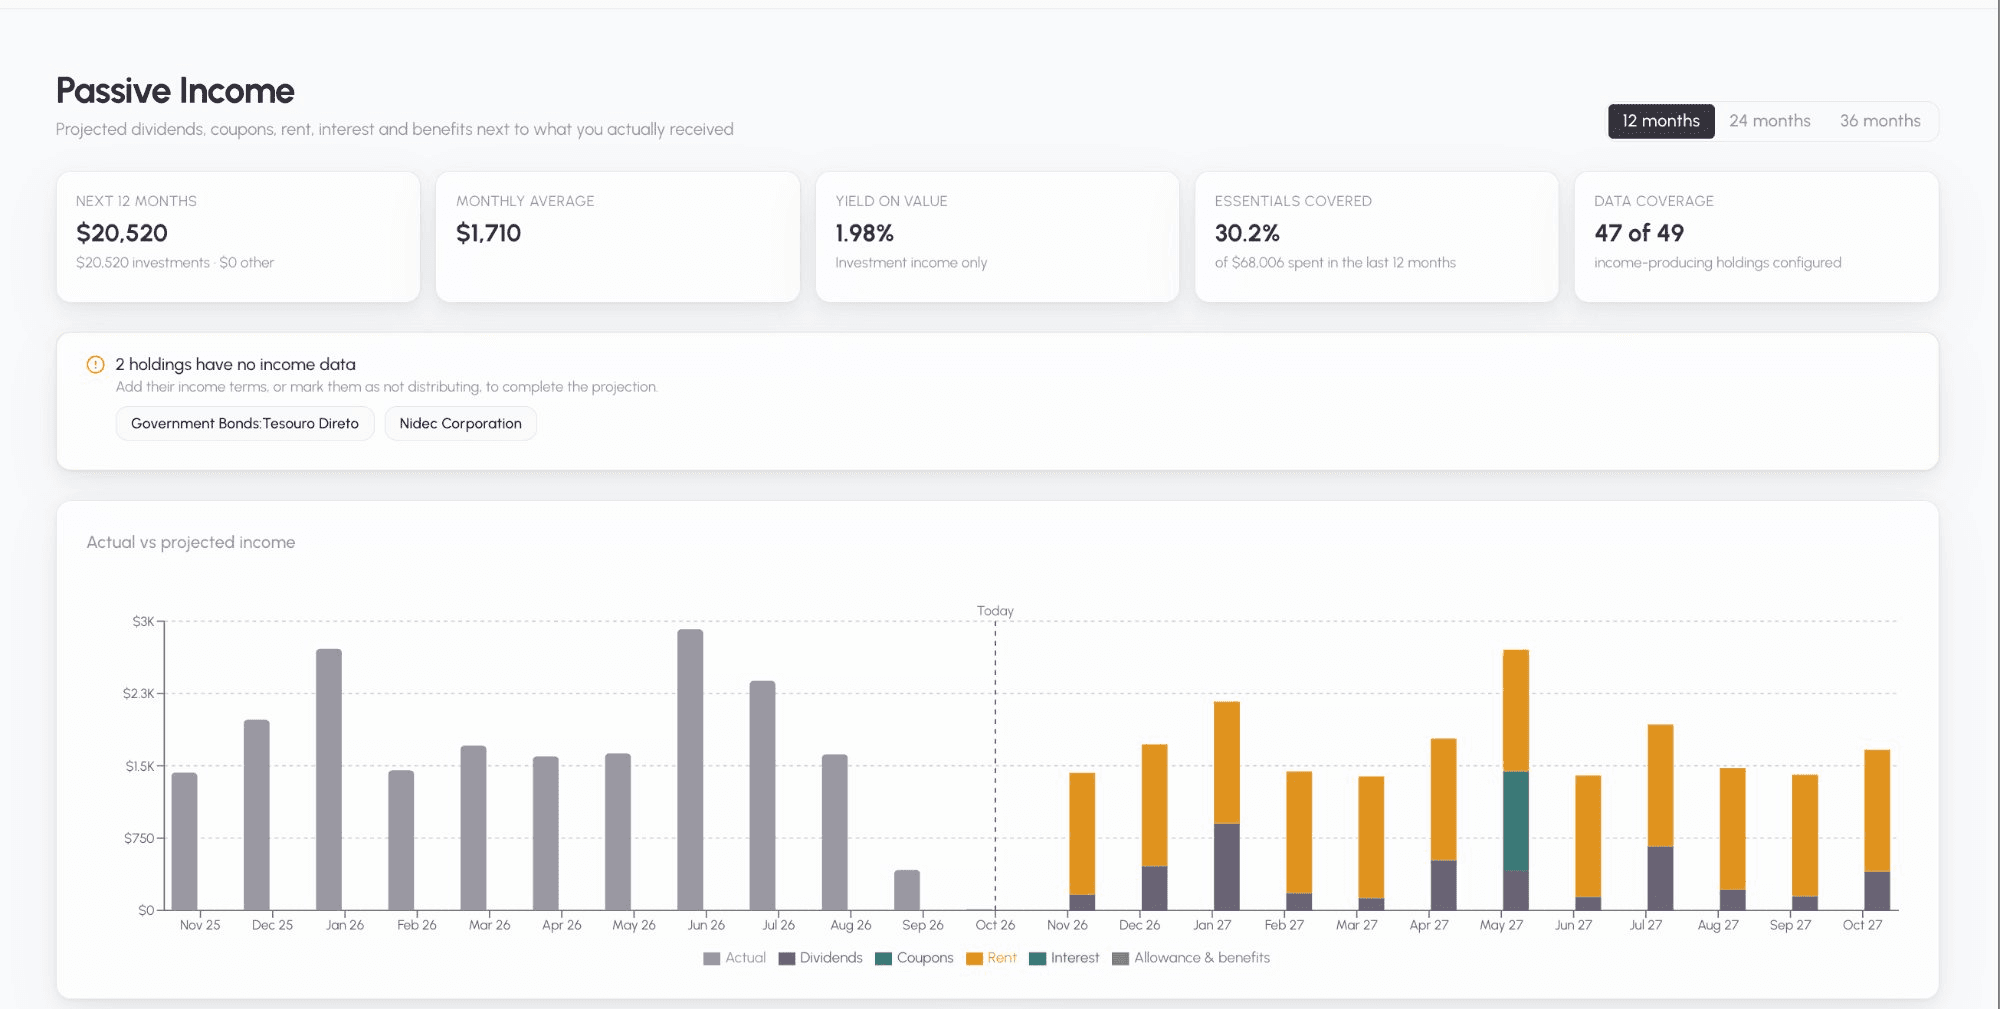Toggle the Interest legend series
This screenshot has width=2000, height=1009.
tap(1064, 958)
